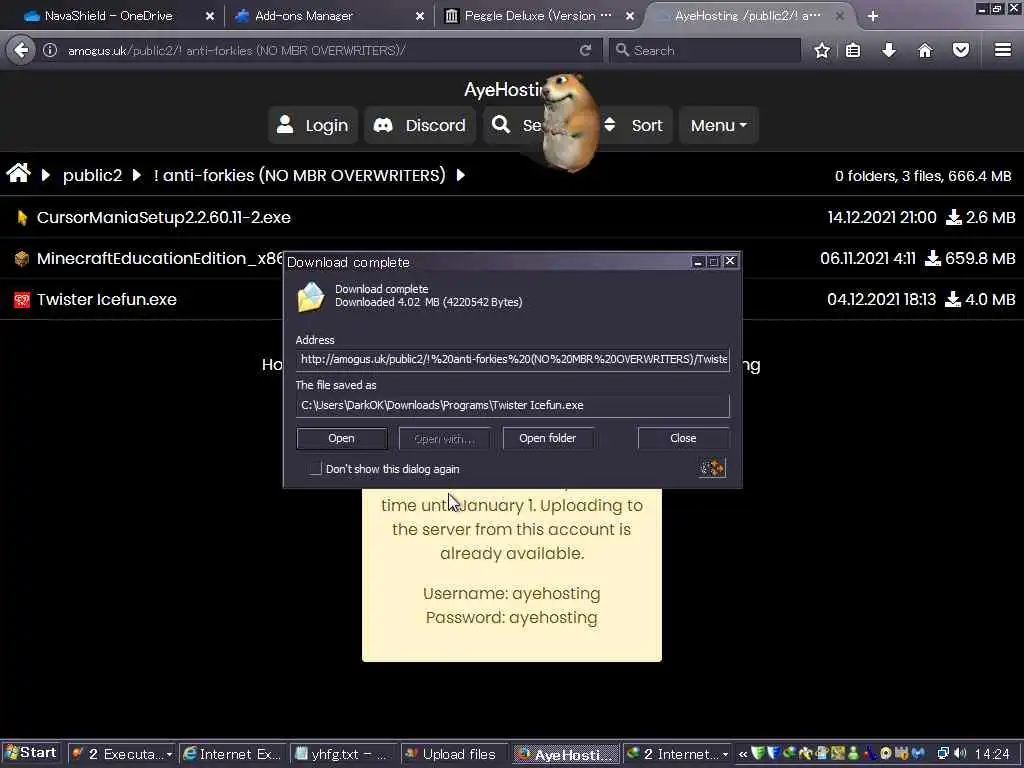Expand hidden system tray icons chevron
1024x768 pixels.
click(x=743, y=754)
